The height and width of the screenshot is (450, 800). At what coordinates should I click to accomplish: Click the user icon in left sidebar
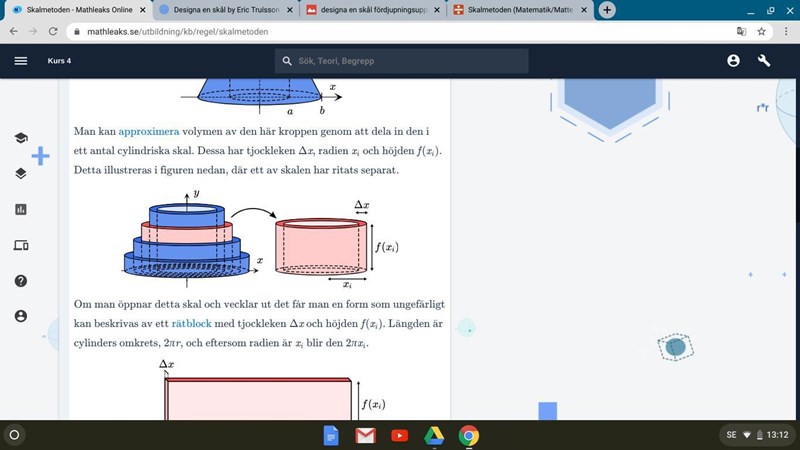pos(21,316)
